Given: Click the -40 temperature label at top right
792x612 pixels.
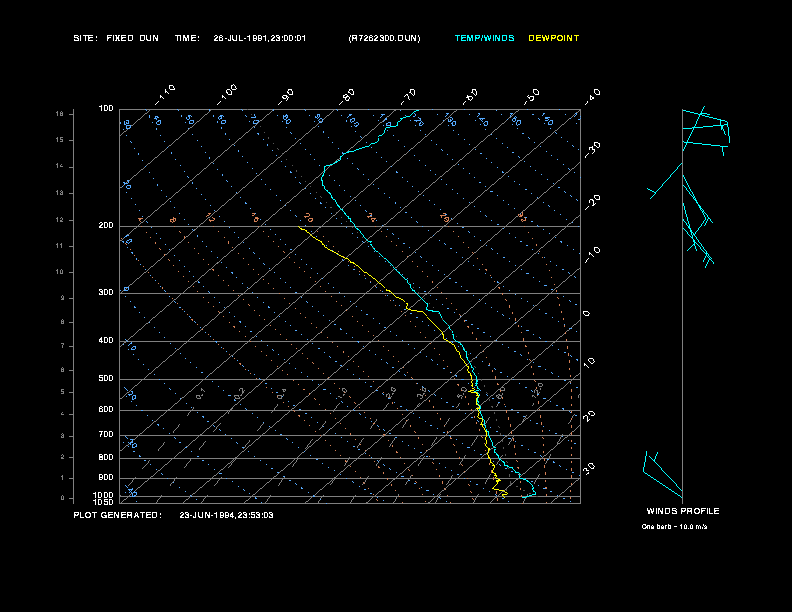Looking at the screenshot, I should [x=592, y=96].
